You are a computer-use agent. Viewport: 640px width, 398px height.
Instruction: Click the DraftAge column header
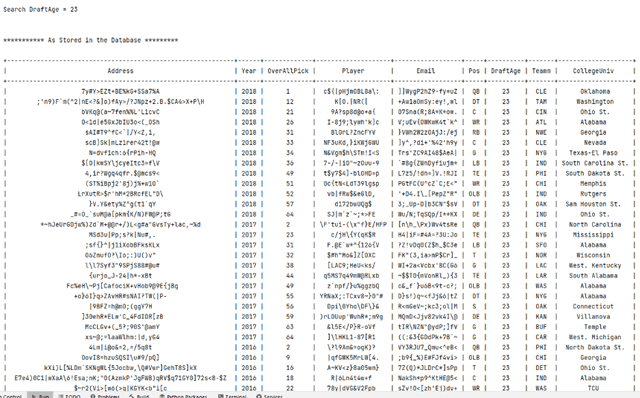coord(505,71)
